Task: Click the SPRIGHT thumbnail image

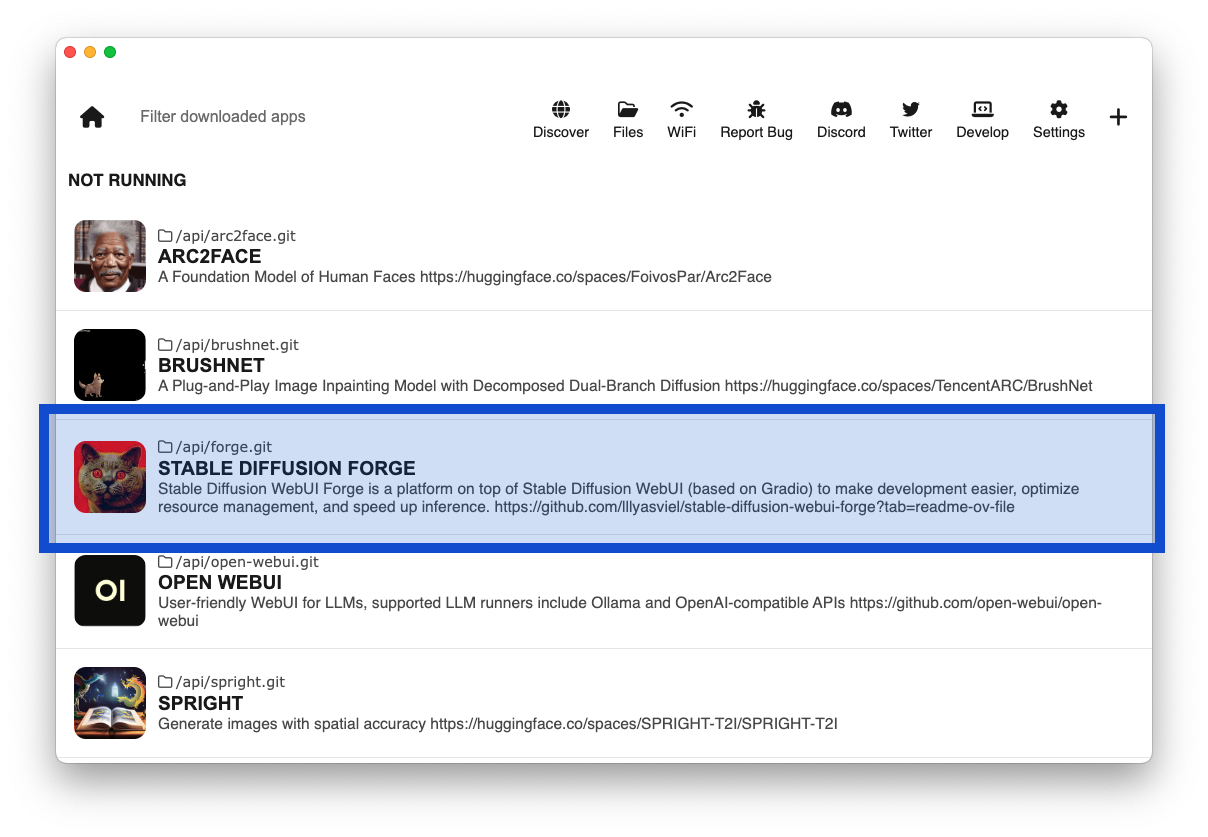Action: (110, 703)
